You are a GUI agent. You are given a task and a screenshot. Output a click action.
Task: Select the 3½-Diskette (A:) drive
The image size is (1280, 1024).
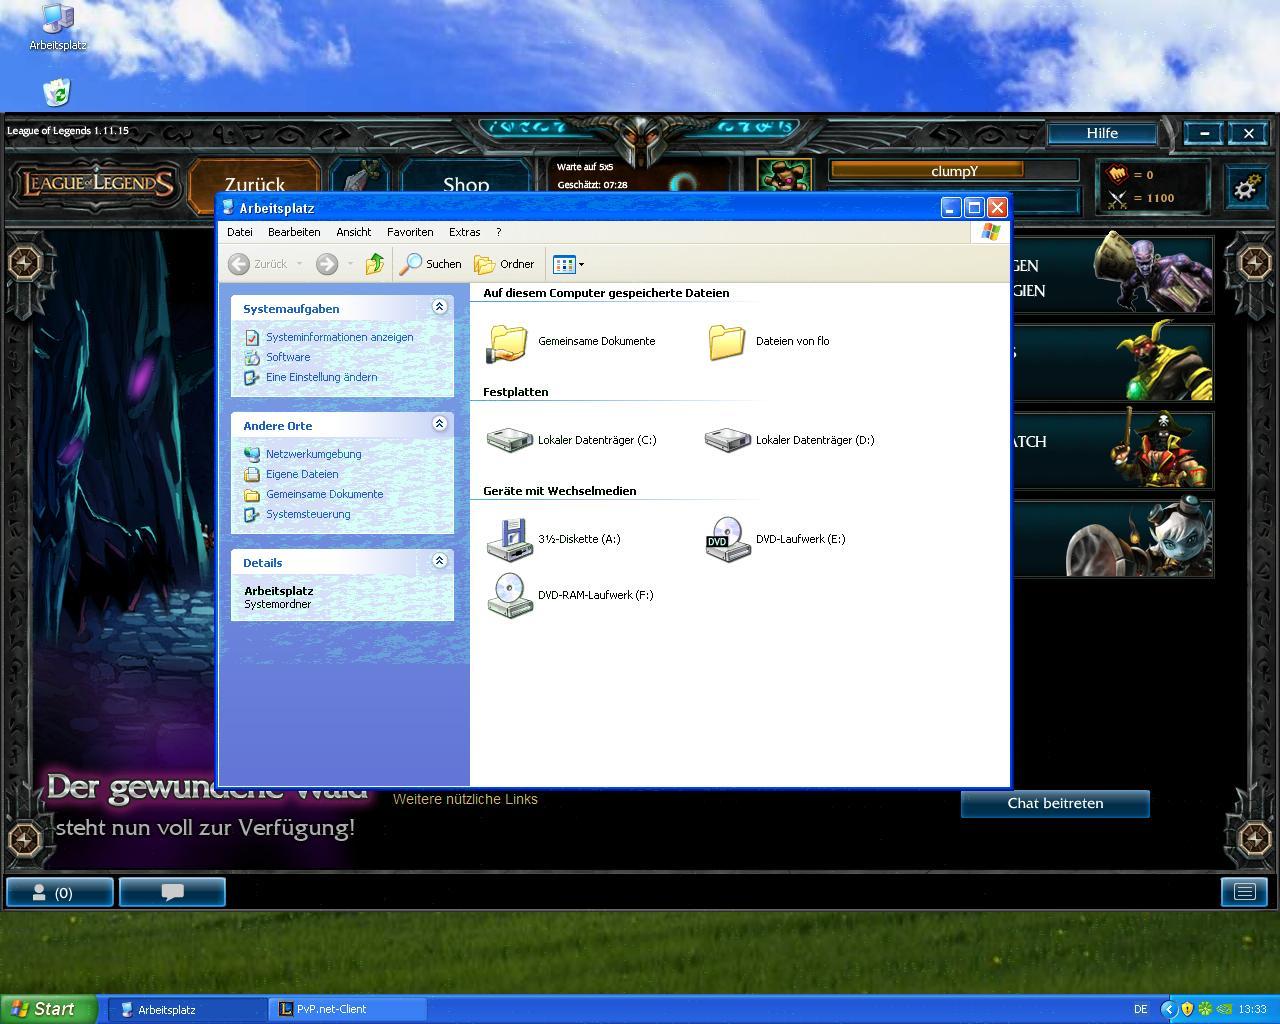[x=554, y=539]
